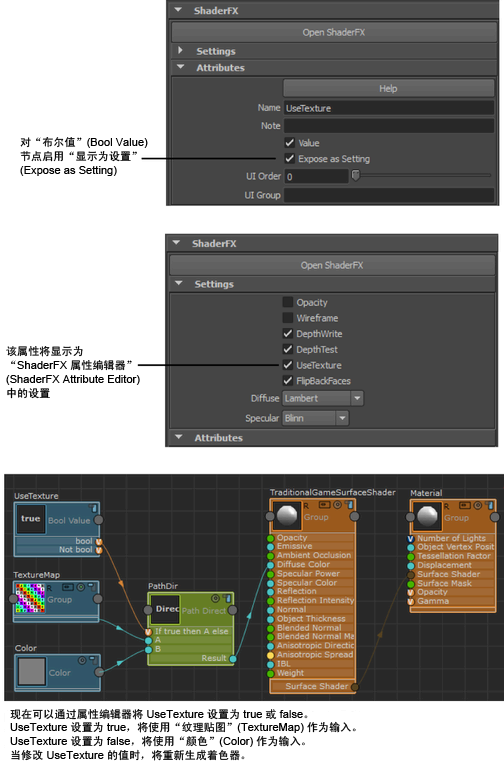Viewport: 504px width, 773px height.
Task: Click the Diffuse Color input port
Action: click(270, 564)
